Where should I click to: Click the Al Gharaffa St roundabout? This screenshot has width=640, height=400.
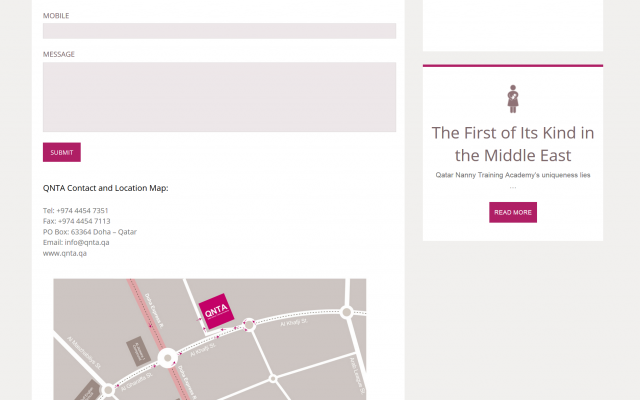point(109,389)
